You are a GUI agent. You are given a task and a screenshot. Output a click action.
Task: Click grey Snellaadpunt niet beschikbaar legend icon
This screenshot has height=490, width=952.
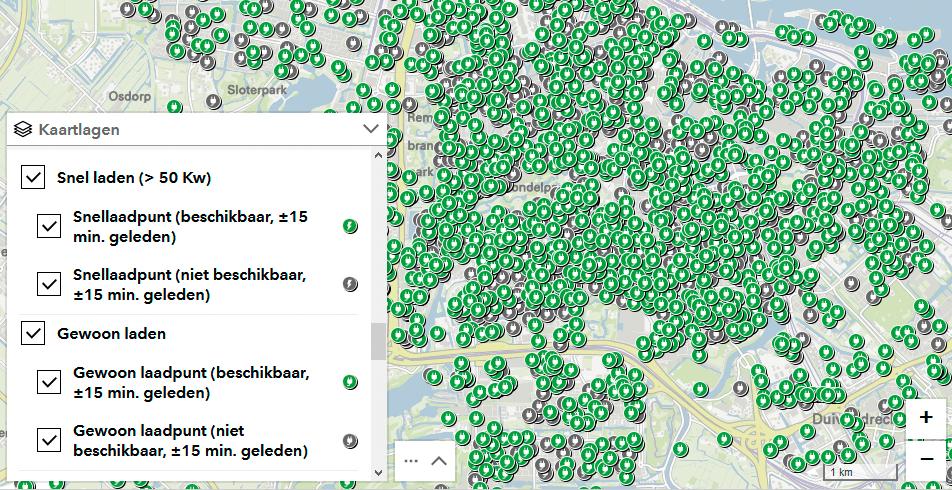coord(350,284)
